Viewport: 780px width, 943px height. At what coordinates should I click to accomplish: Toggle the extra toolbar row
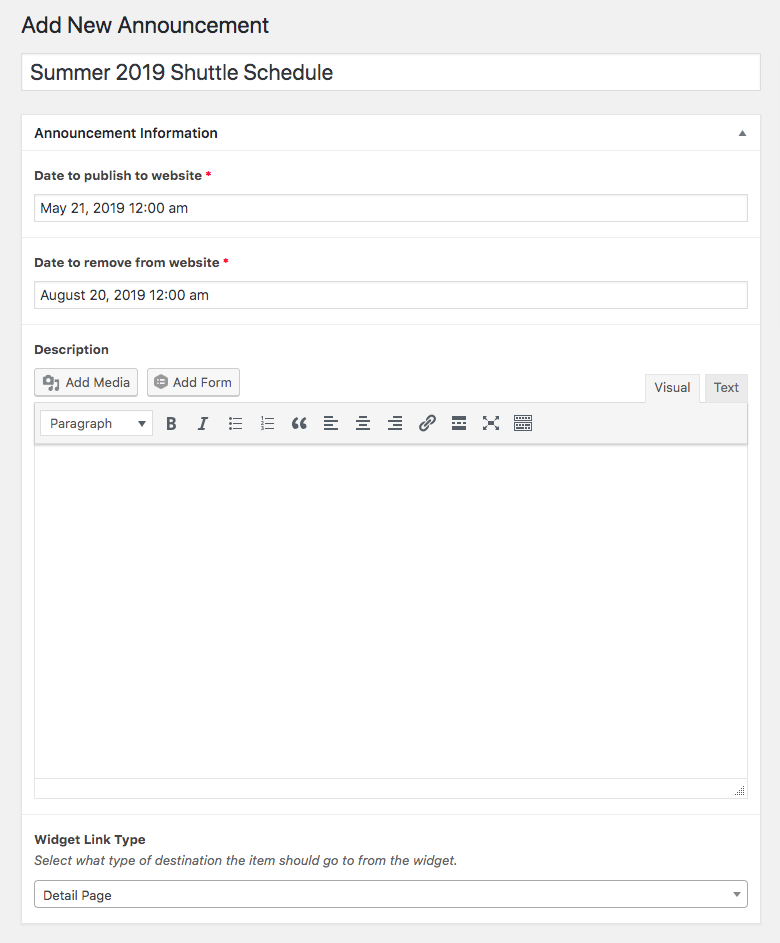click(523, 423)
